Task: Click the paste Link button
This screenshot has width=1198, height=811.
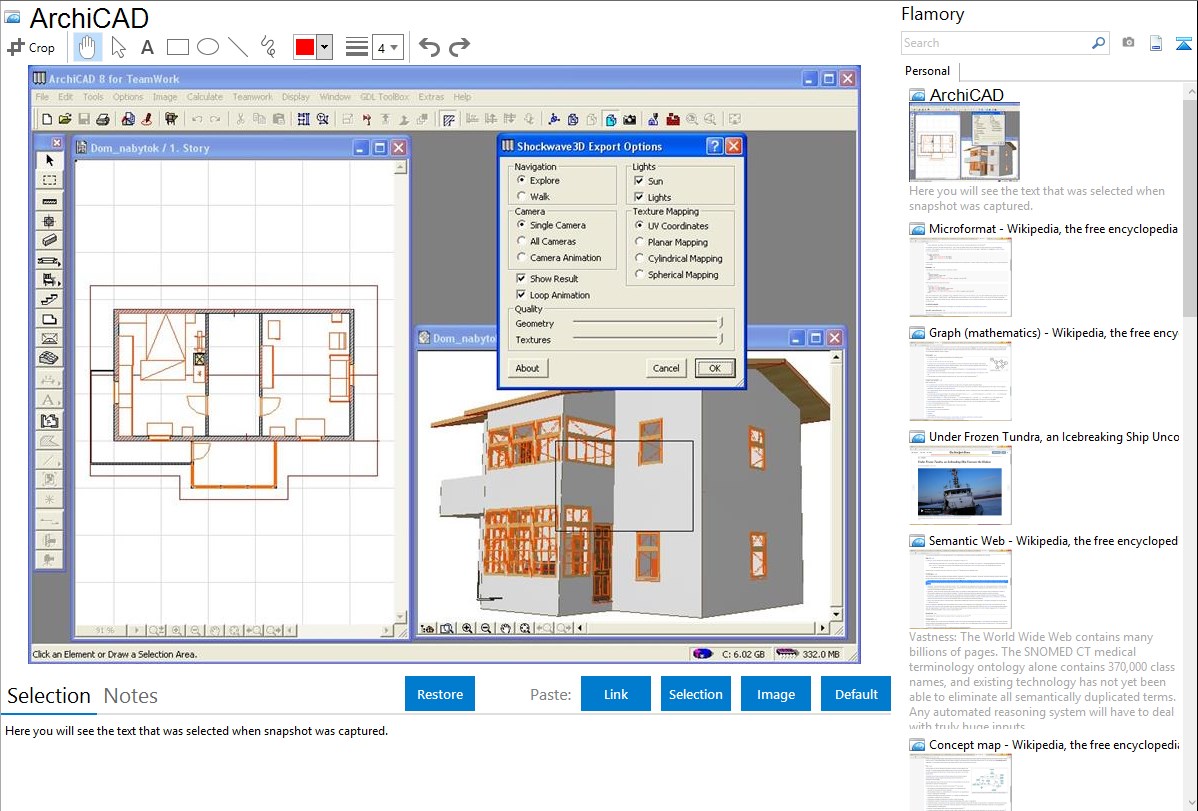Action: [x=616, y=694]
